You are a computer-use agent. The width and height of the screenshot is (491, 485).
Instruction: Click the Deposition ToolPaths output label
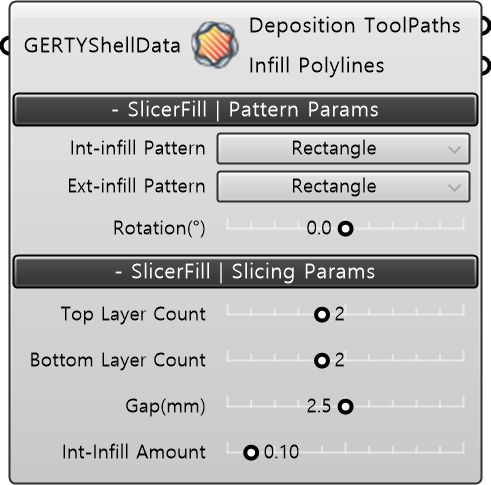point(355,26)
